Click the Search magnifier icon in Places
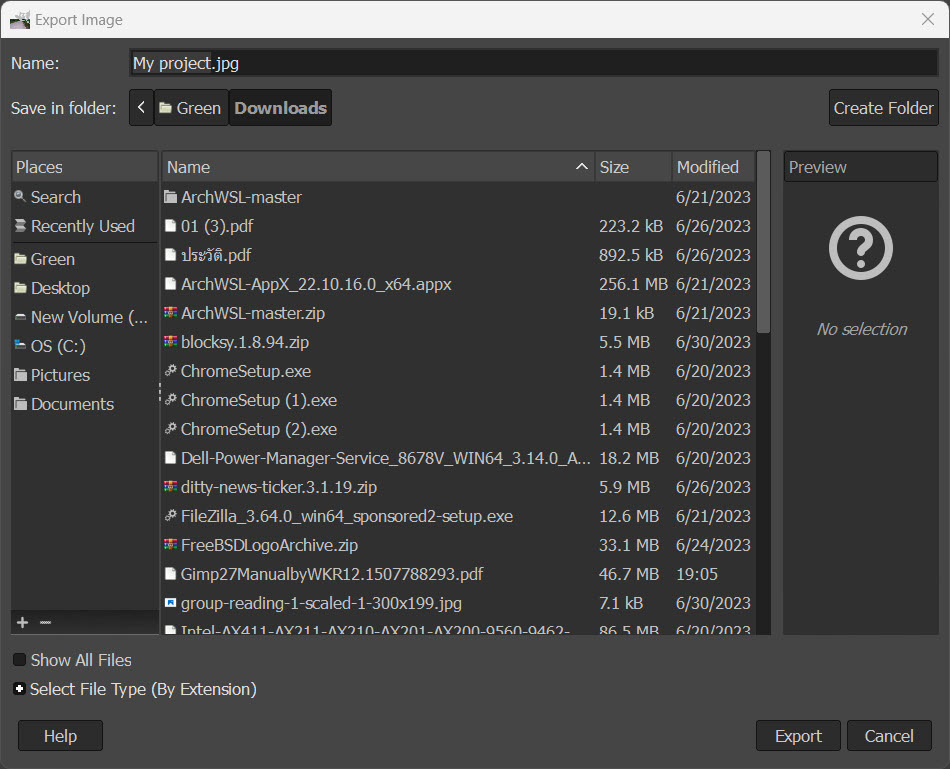950x769 pixels. [x=20, y=198]
